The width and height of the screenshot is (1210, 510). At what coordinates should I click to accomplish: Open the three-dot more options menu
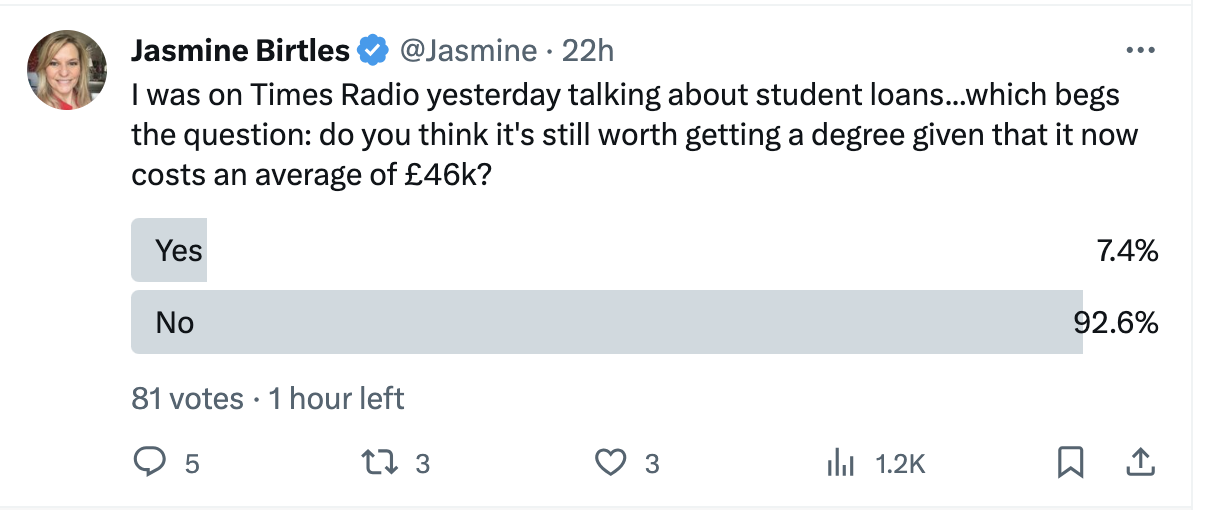pos(1140,49)
